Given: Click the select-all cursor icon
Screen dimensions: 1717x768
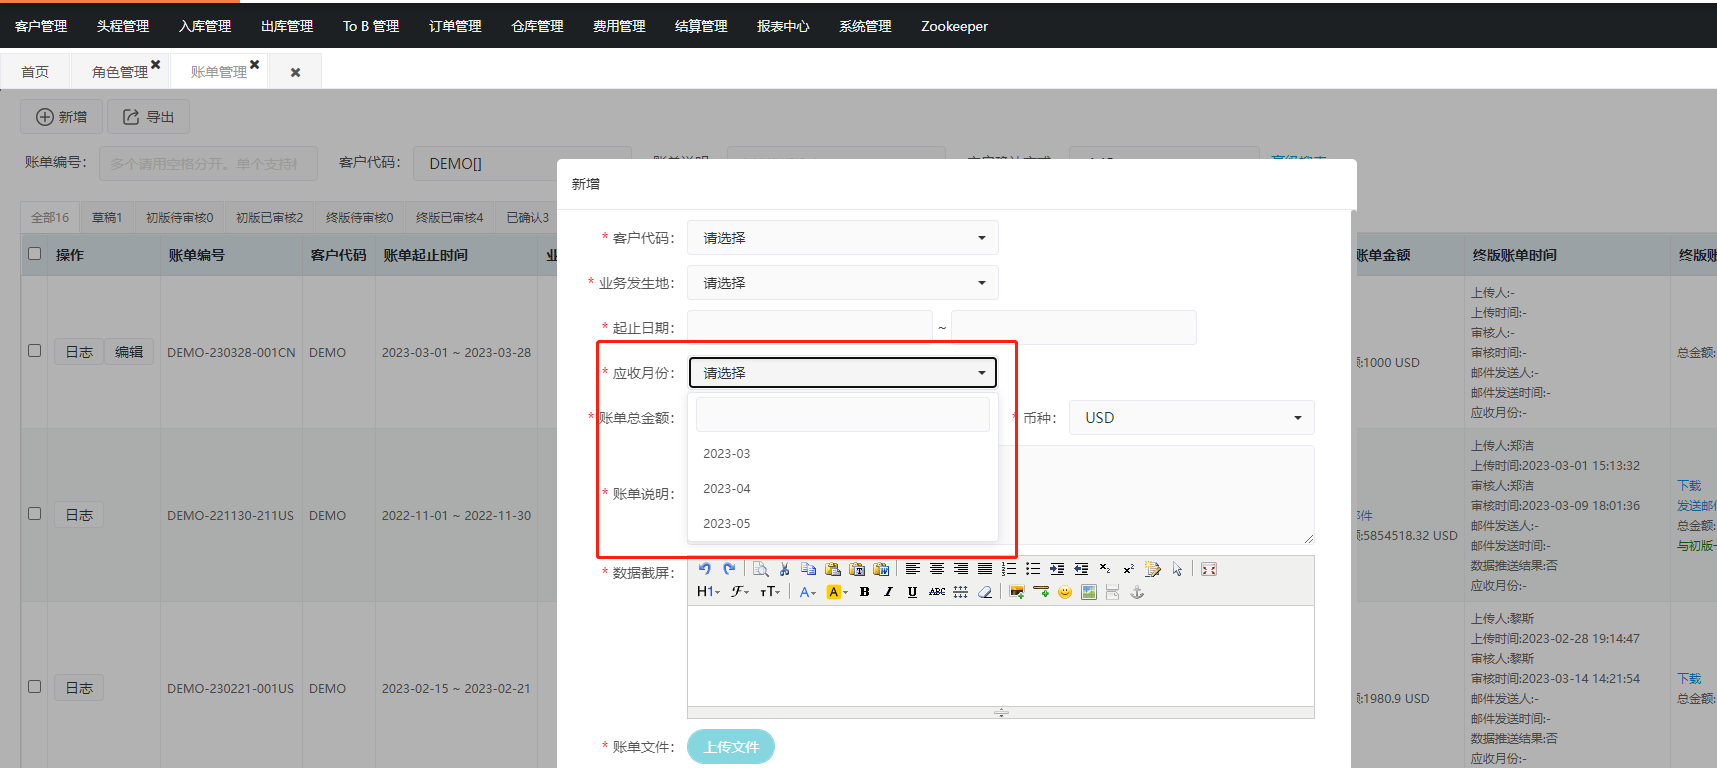Looking at the screenshot, I should (x=1177, y=569).
